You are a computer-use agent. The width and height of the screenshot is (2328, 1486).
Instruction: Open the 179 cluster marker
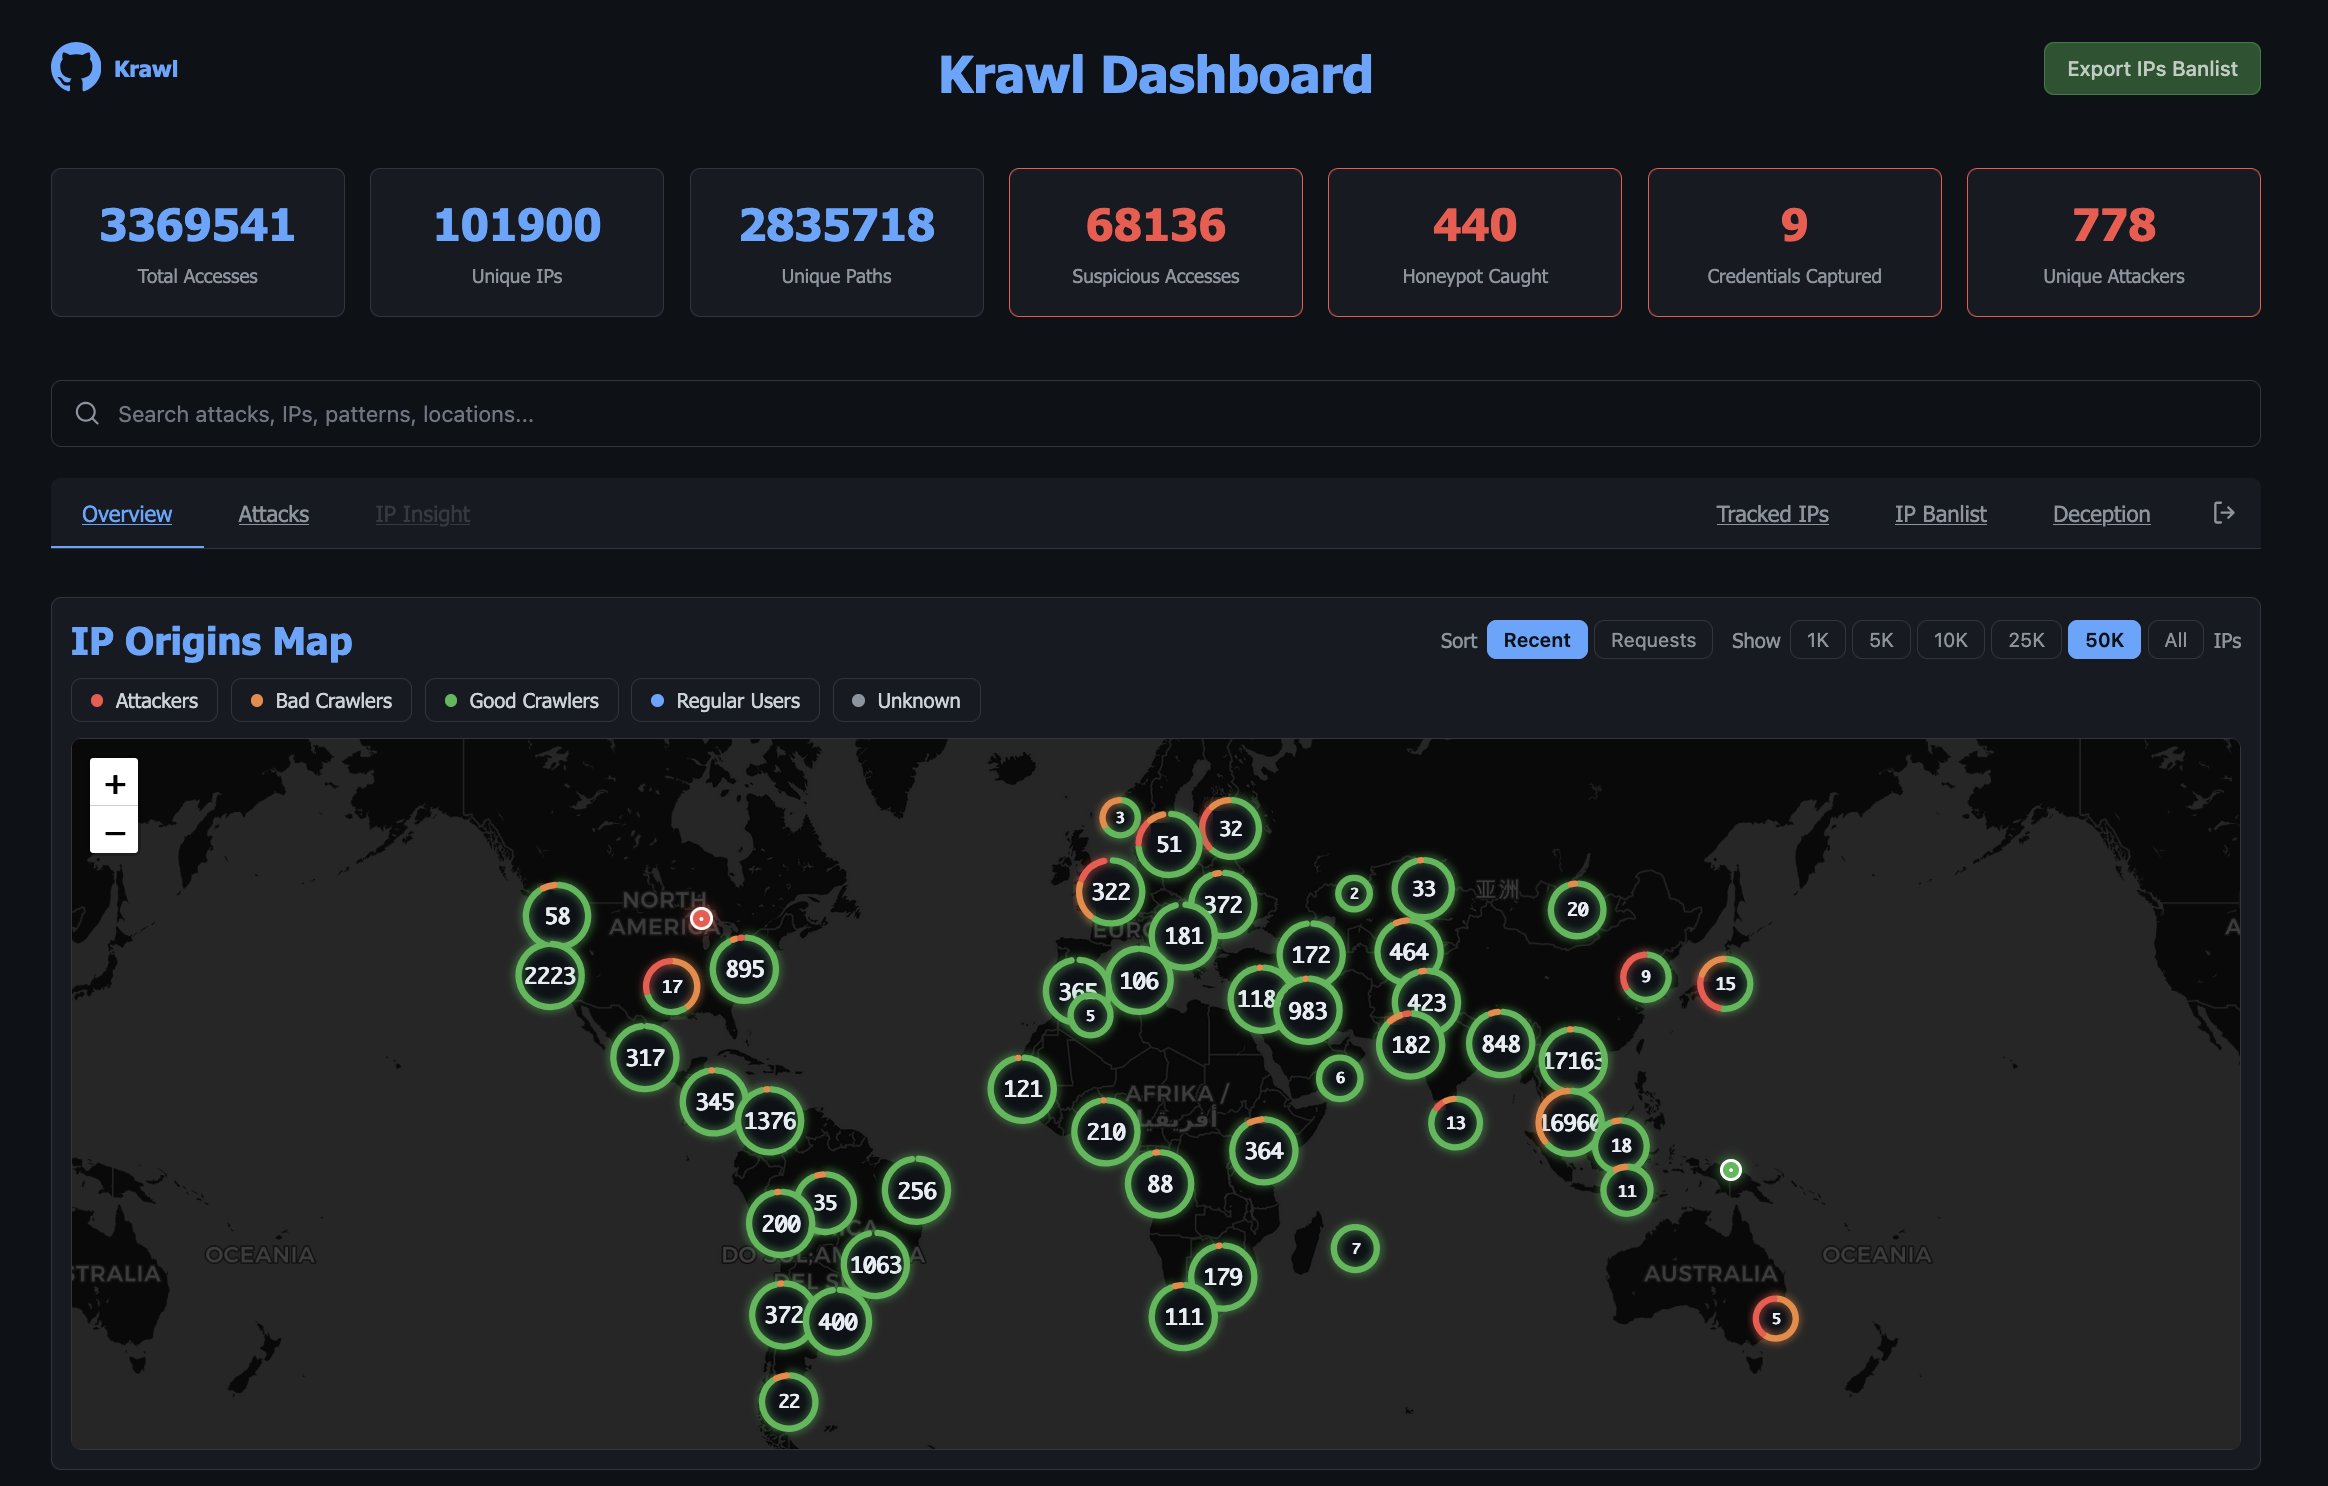click(1222, 1277)
